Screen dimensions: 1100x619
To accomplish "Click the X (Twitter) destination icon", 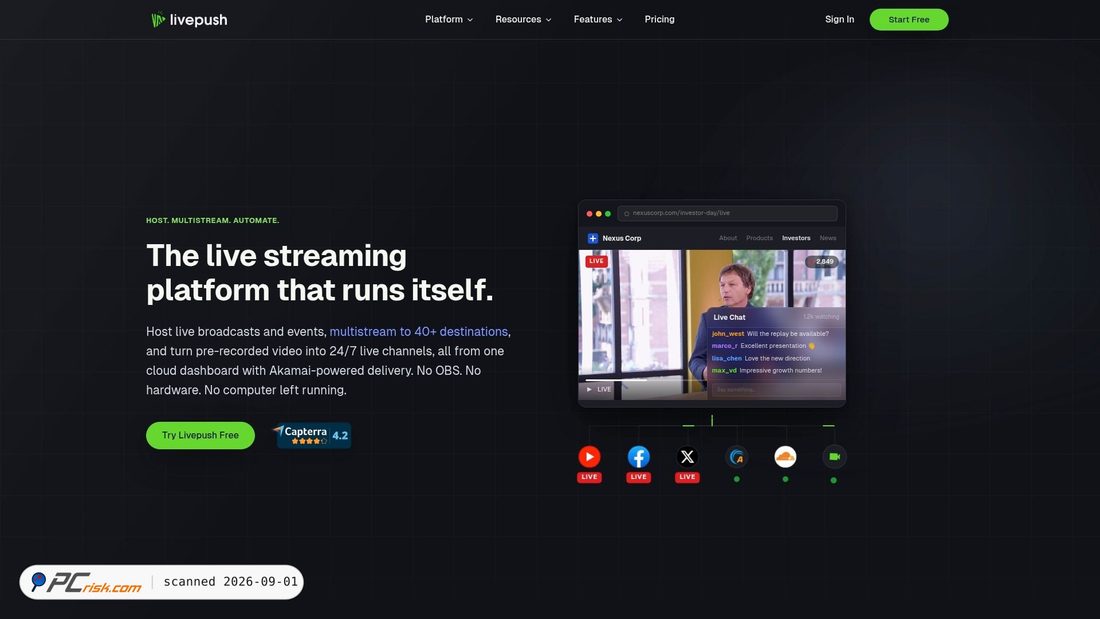I will point(688,457).
